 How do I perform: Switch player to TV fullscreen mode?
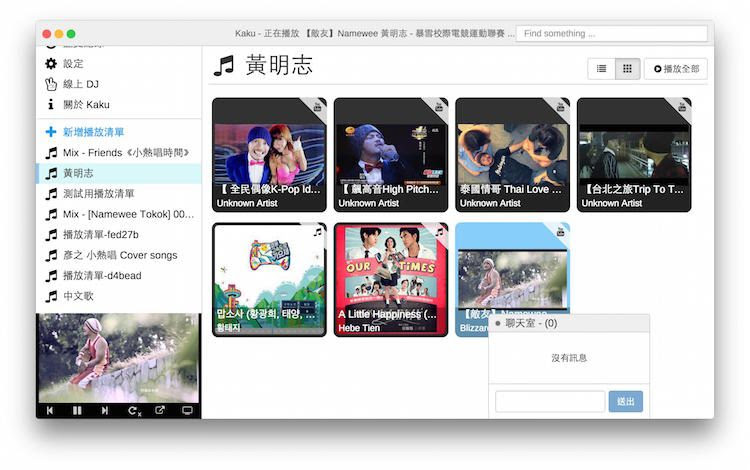tap(187, 410)
